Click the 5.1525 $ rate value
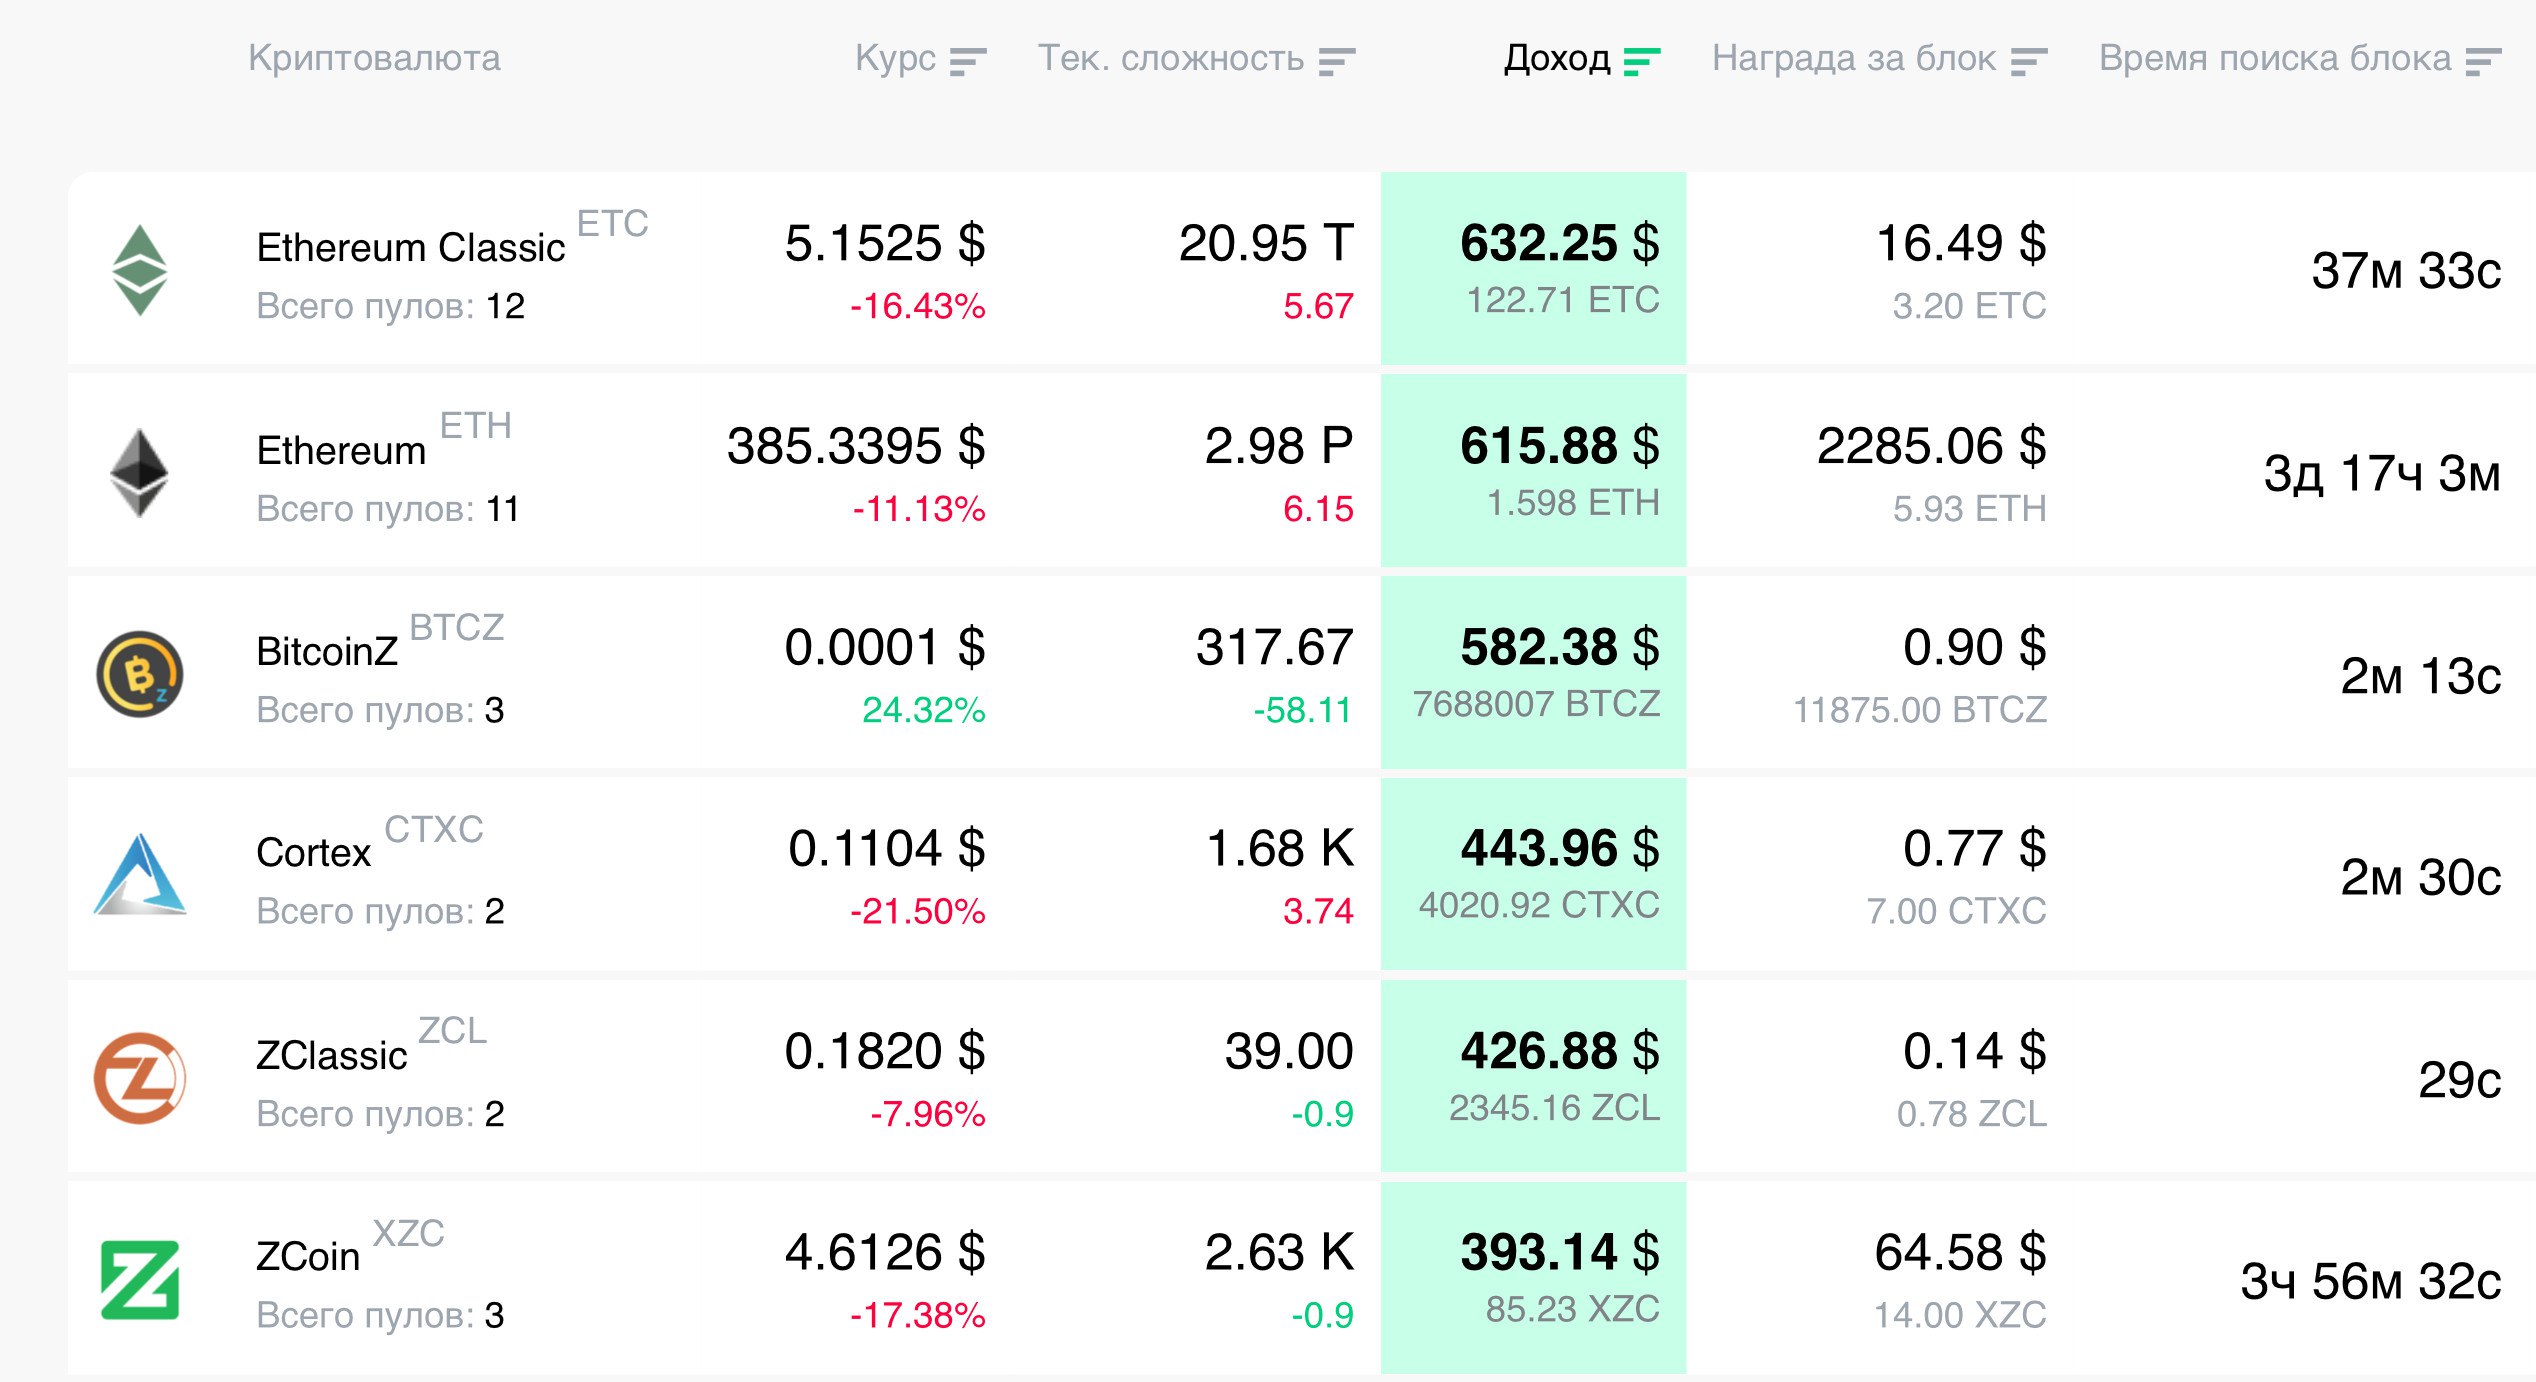The width and height of the screenshot is (2536, 1382). [885, 243]
